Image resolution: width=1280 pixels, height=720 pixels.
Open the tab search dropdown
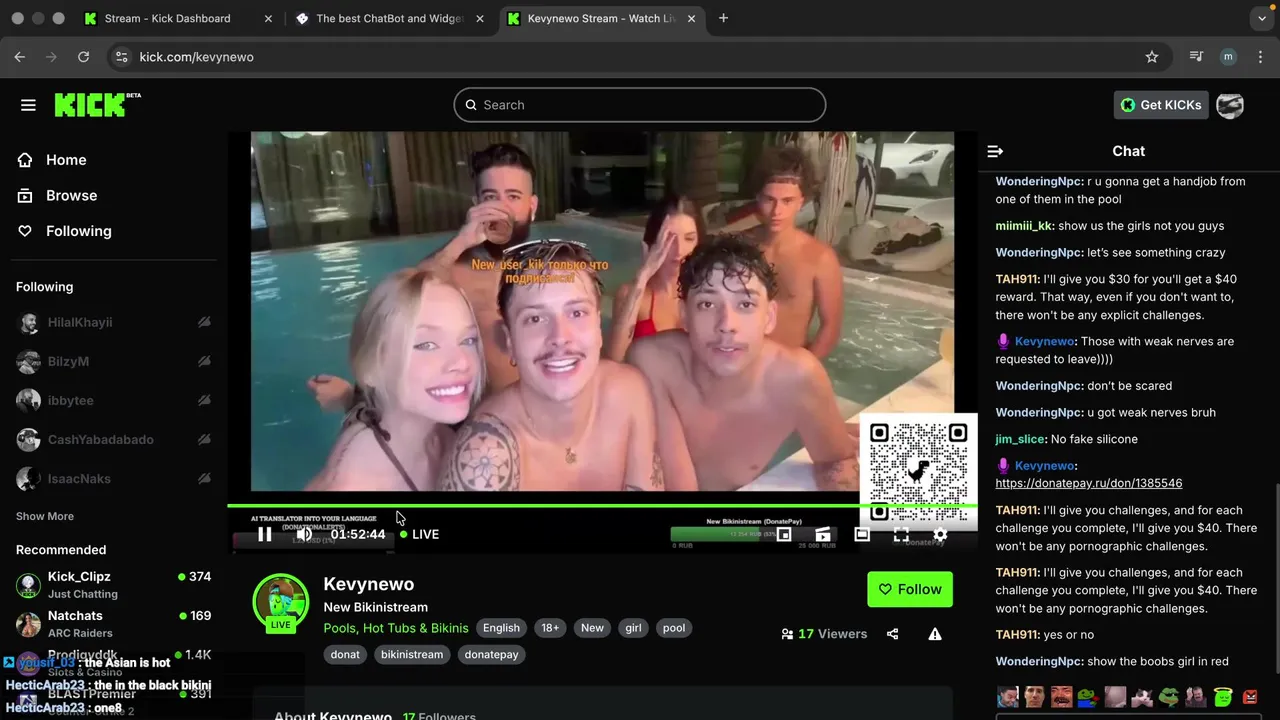[x=1262, y=18]
